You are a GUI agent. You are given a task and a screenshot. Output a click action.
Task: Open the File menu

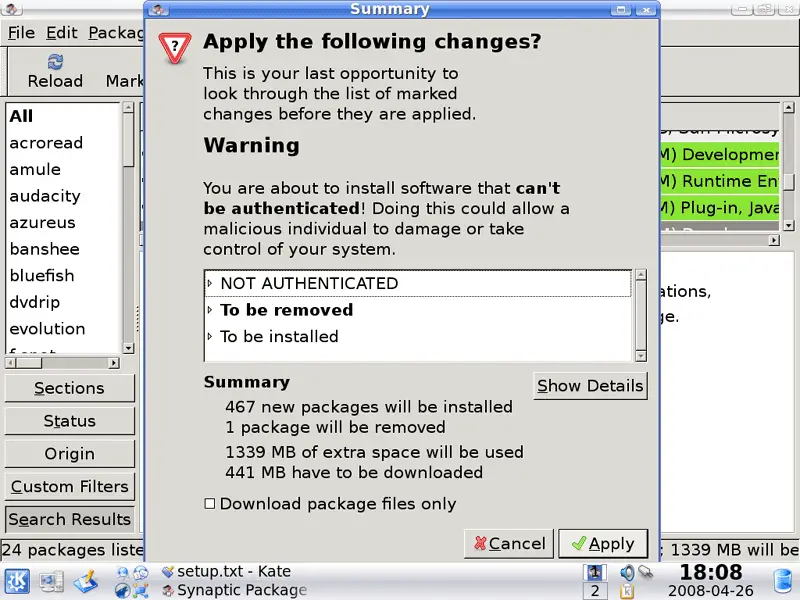pos(21,32)
